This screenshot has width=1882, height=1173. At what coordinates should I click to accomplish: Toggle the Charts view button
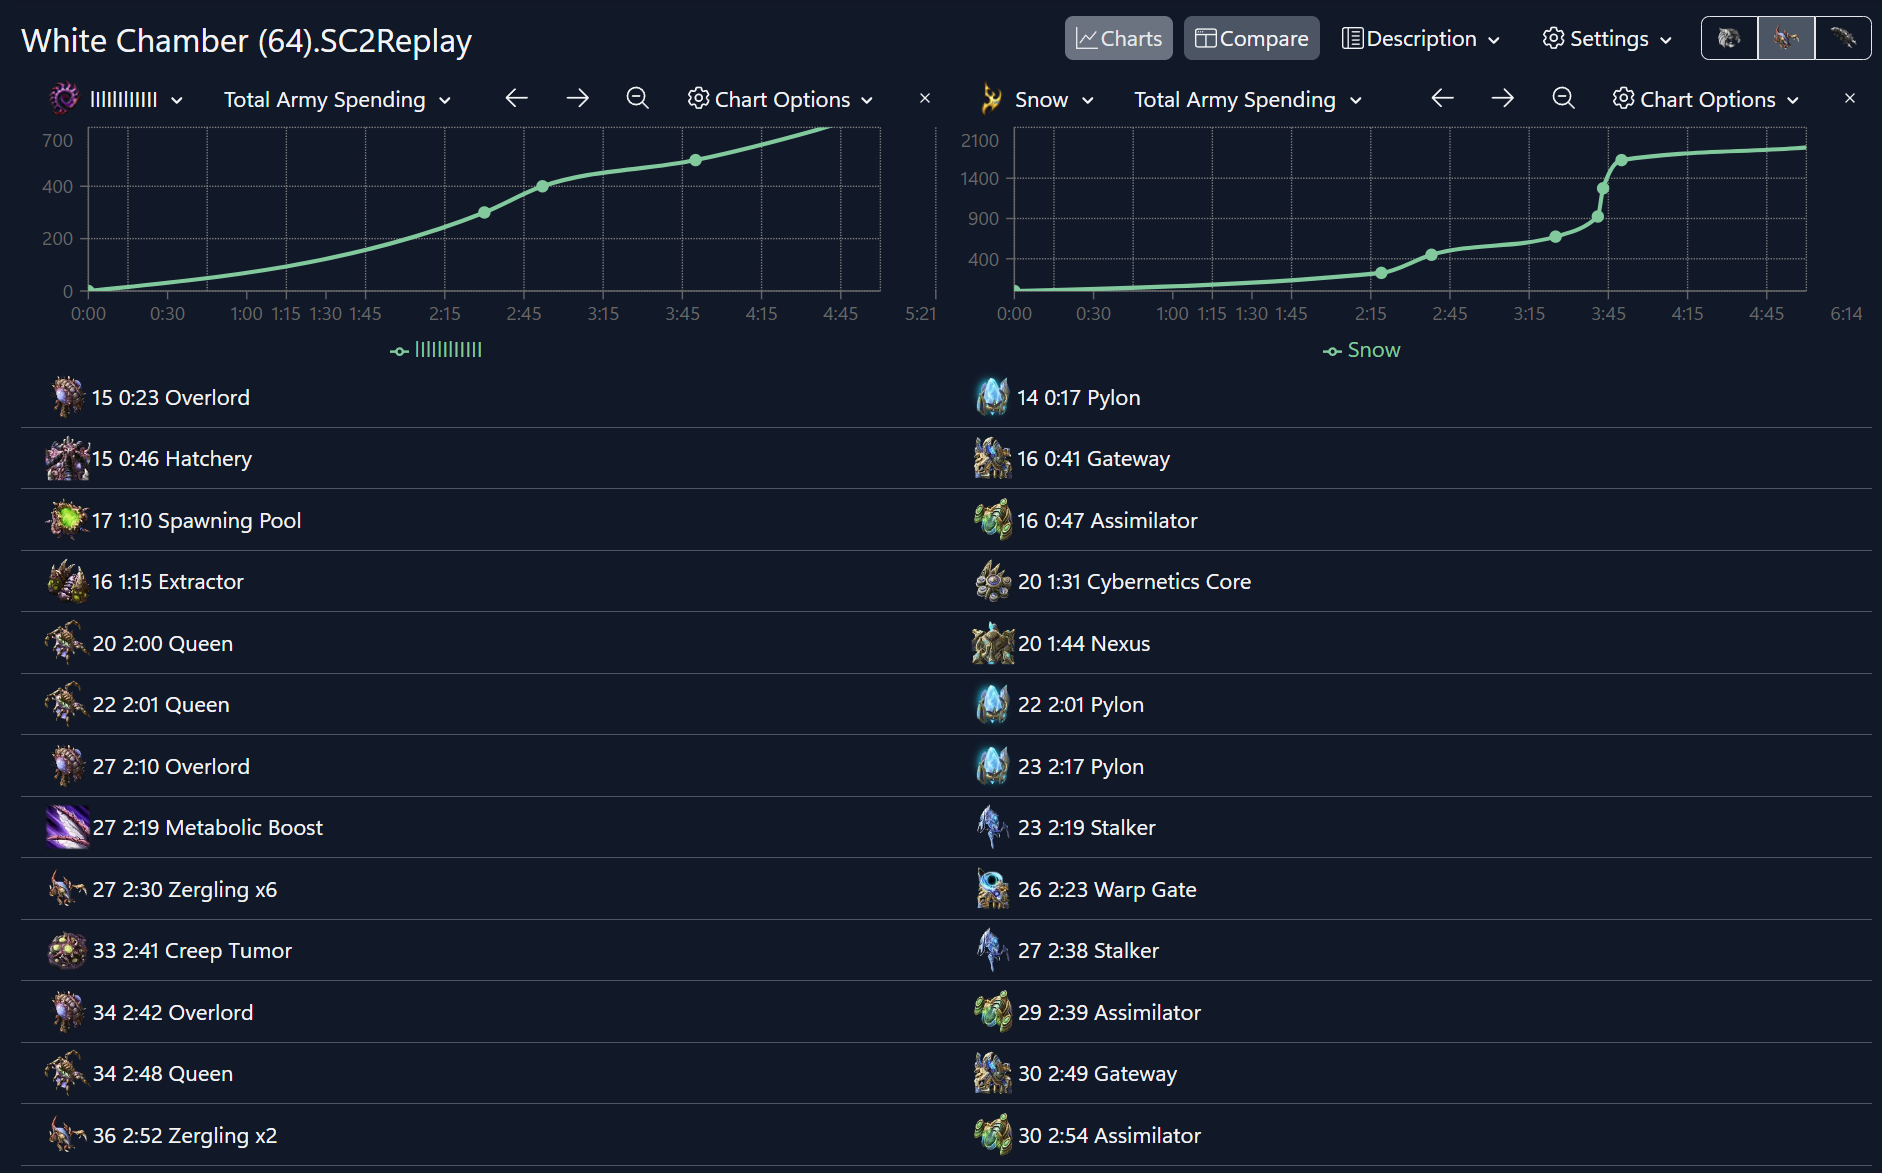[x=1118, y=38]
